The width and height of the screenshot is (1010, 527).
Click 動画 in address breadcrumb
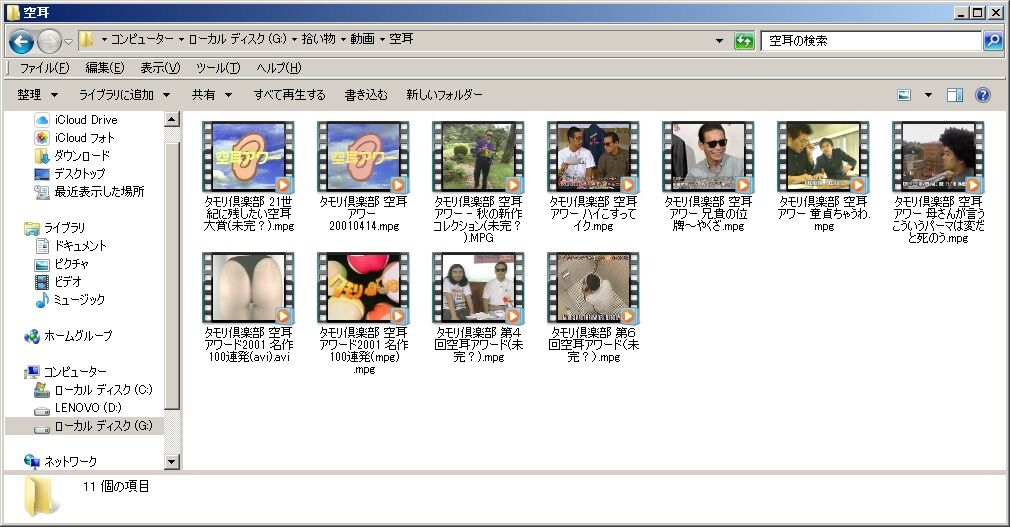[x=362, y=39]
